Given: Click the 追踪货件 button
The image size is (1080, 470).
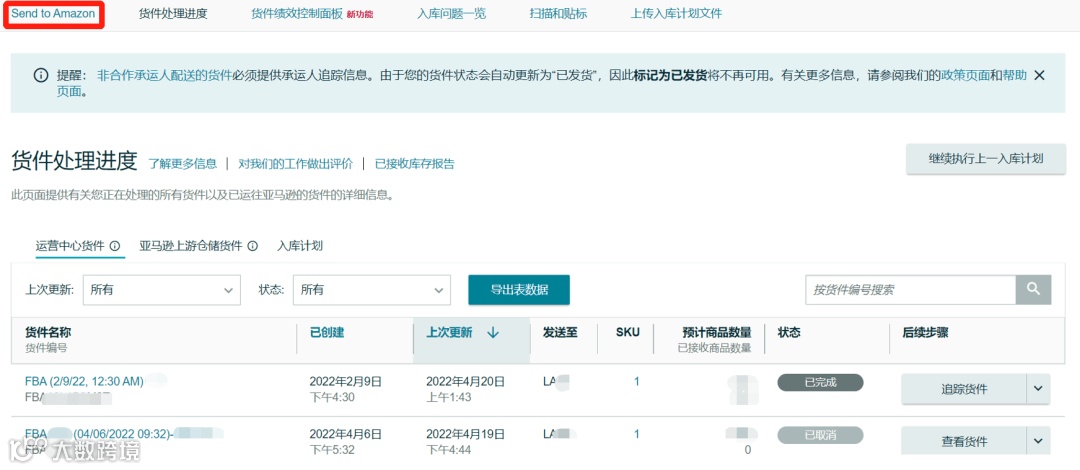Looking at the screenshot, I should pyautogui.click(x=964, y=389).
